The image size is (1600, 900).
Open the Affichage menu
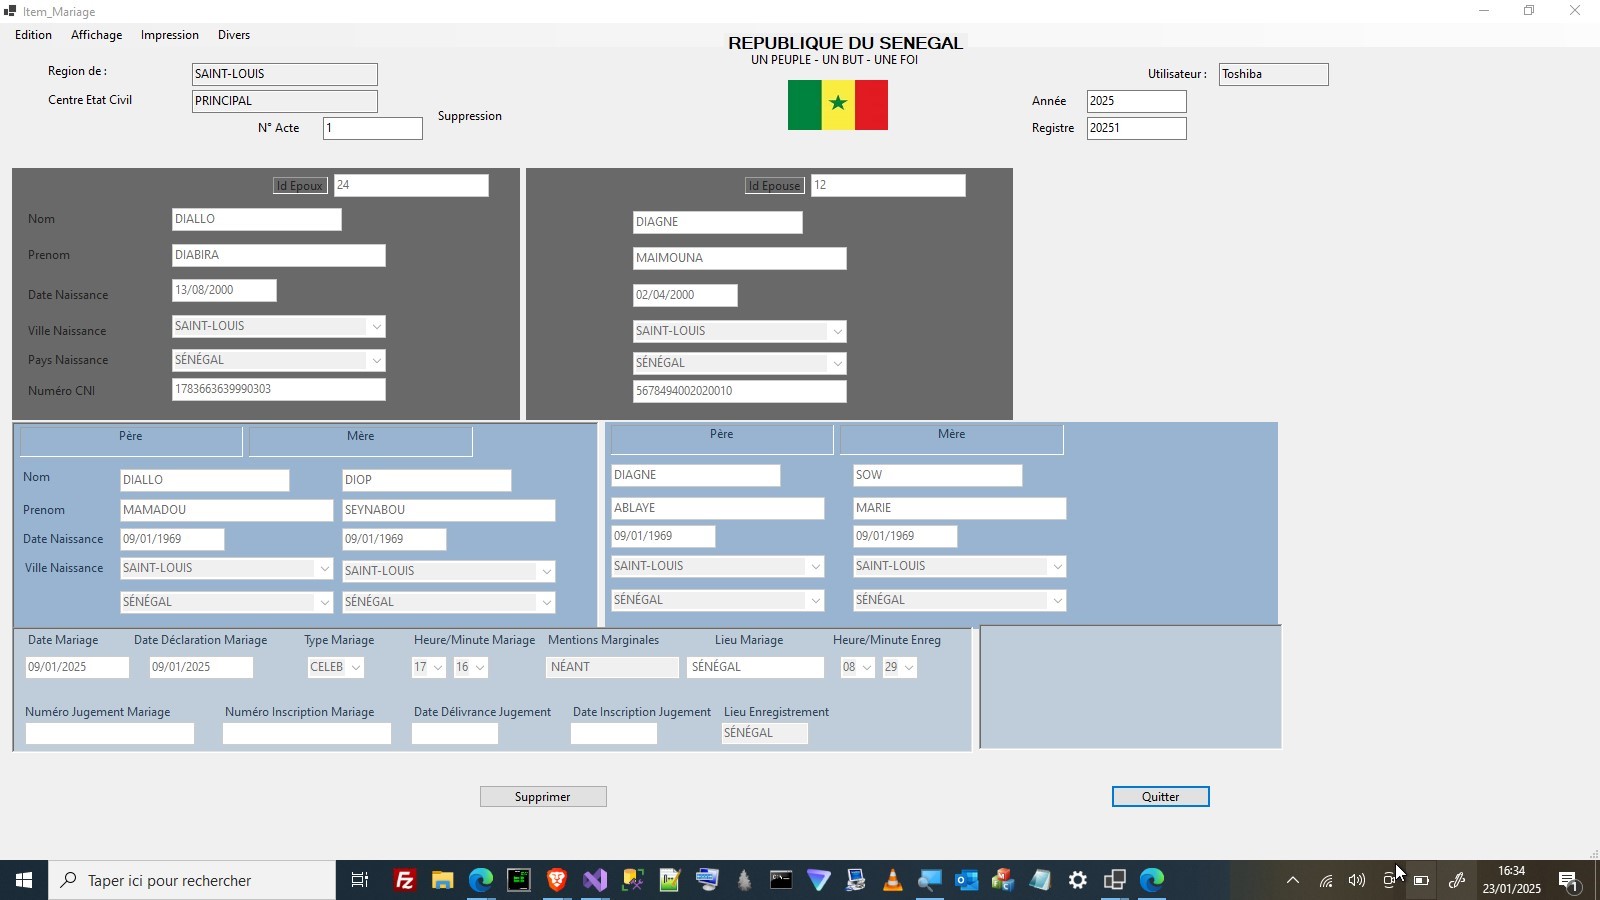click(x=96, y=35)
